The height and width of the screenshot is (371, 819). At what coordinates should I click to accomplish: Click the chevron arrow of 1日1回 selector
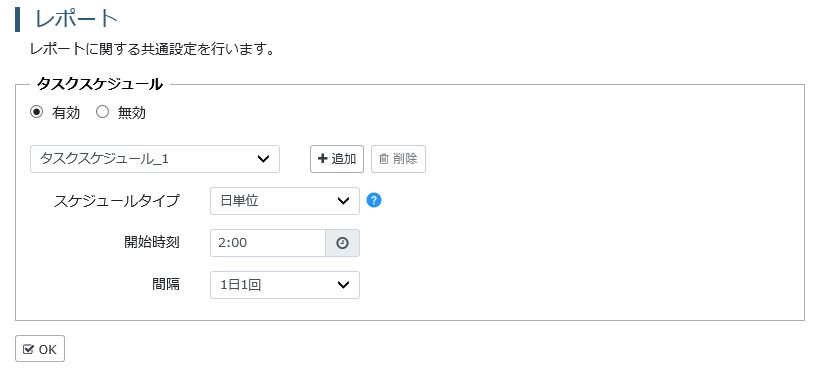(343, 285)
